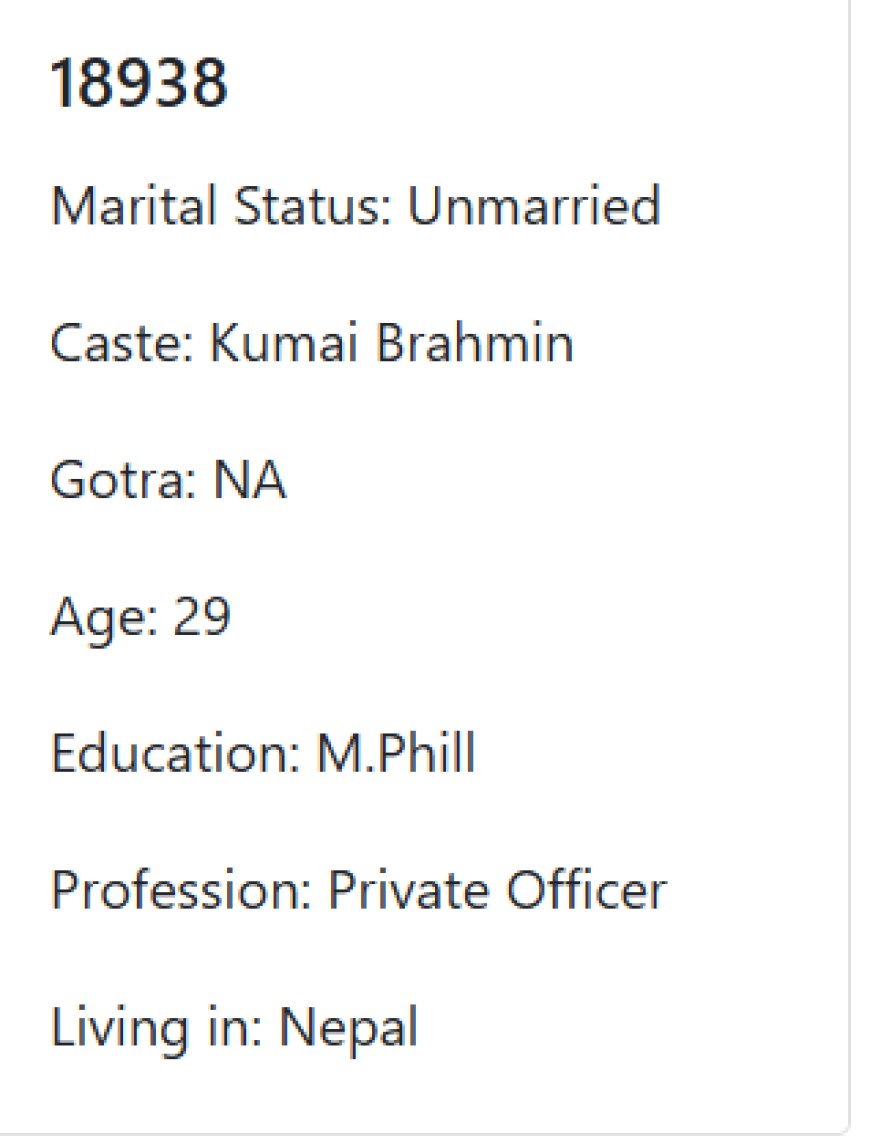Select the M.Phill education value
Screen dimensions: 870x1144
point(396,753)
